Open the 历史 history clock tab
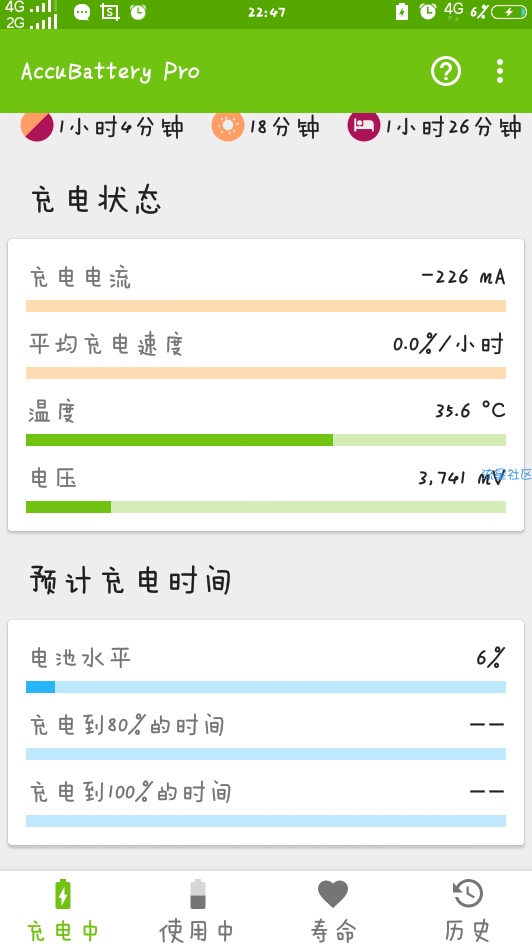This screenshot has width=532, height=949. click(467, 911)
